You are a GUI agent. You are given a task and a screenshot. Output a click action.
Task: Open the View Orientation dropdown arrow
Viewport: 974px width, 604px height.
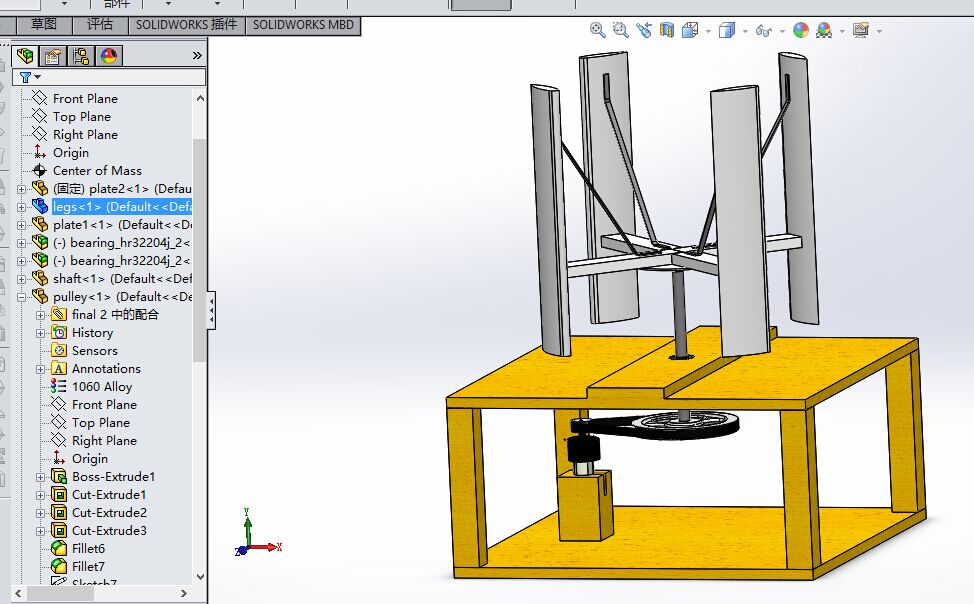(708, 31)
